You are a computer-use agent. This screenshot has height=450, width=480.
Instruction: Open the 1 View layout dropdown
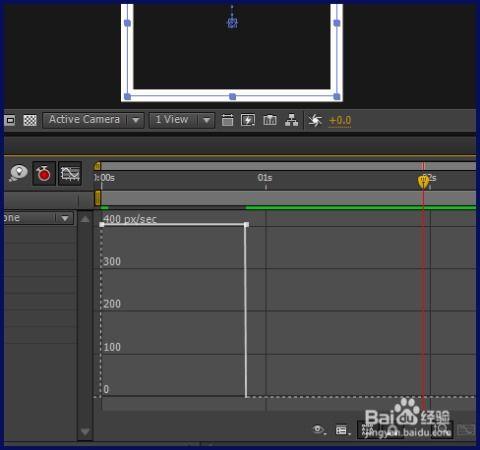click(181, 120)
